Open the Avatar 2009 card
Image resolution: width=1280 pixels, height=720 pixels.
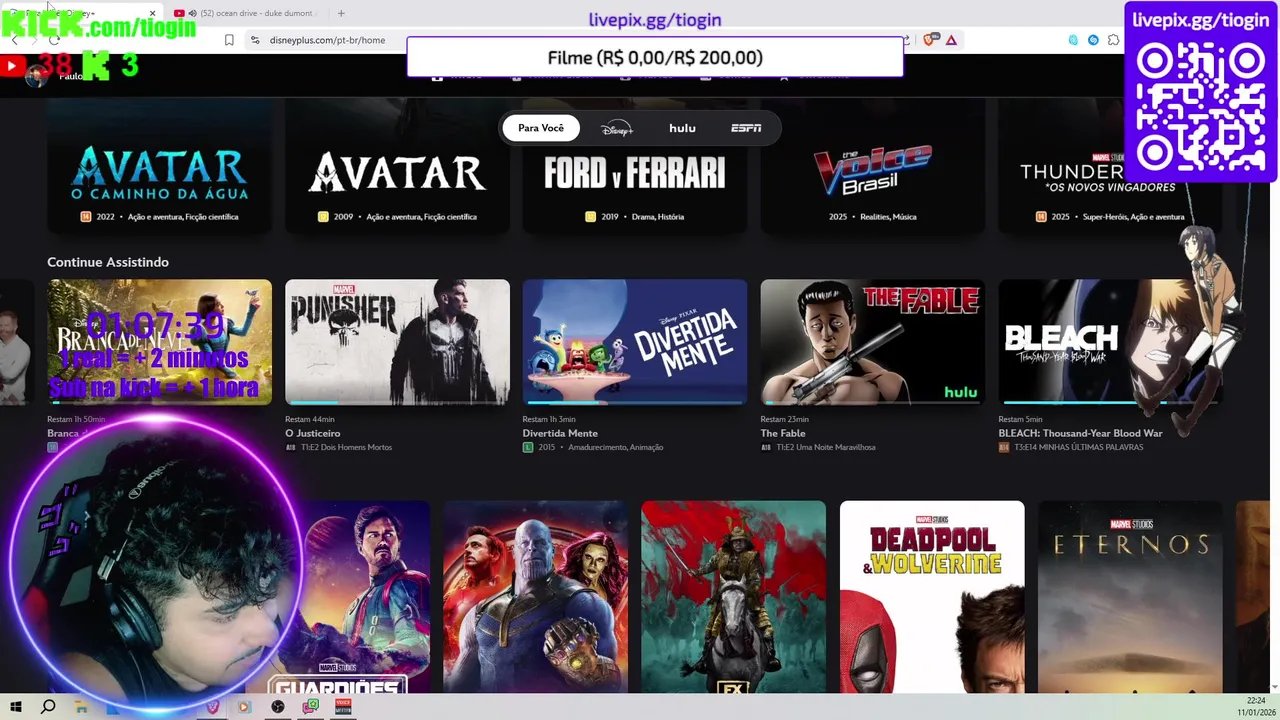(397, 166)
